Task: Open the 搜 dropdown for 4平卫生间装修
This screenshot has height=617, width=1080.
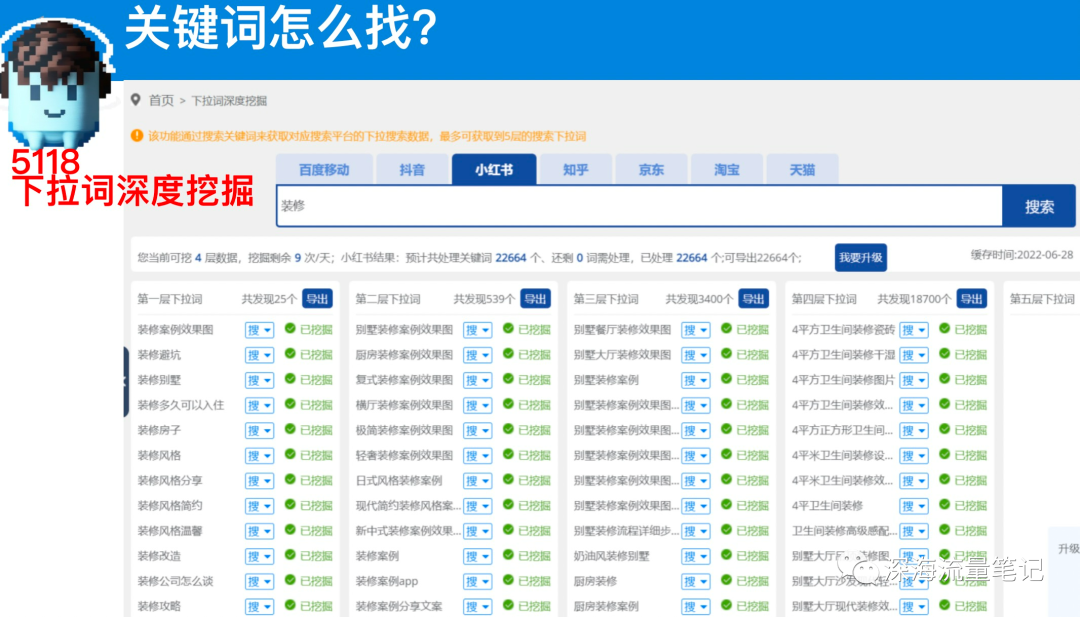Action: 914,506
